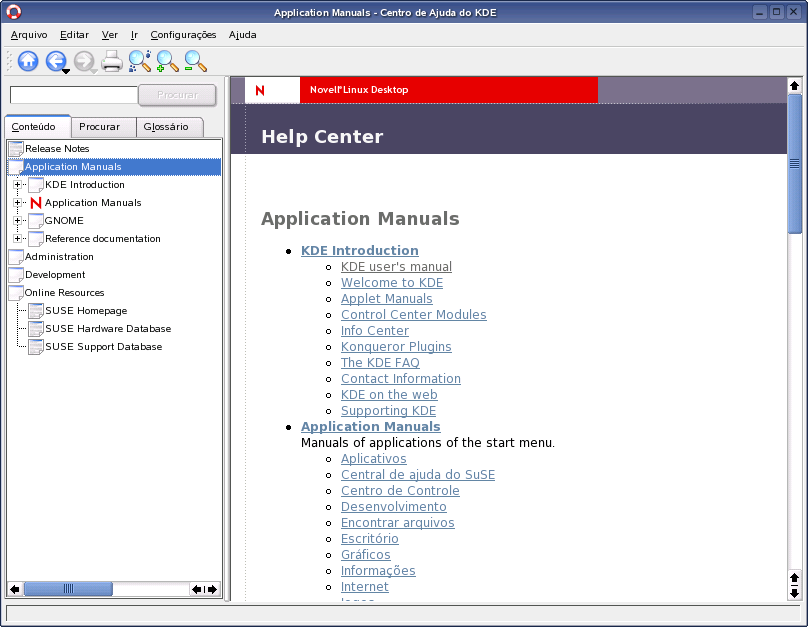Open the Central de ajuda do SuSE link

point(417,475)
